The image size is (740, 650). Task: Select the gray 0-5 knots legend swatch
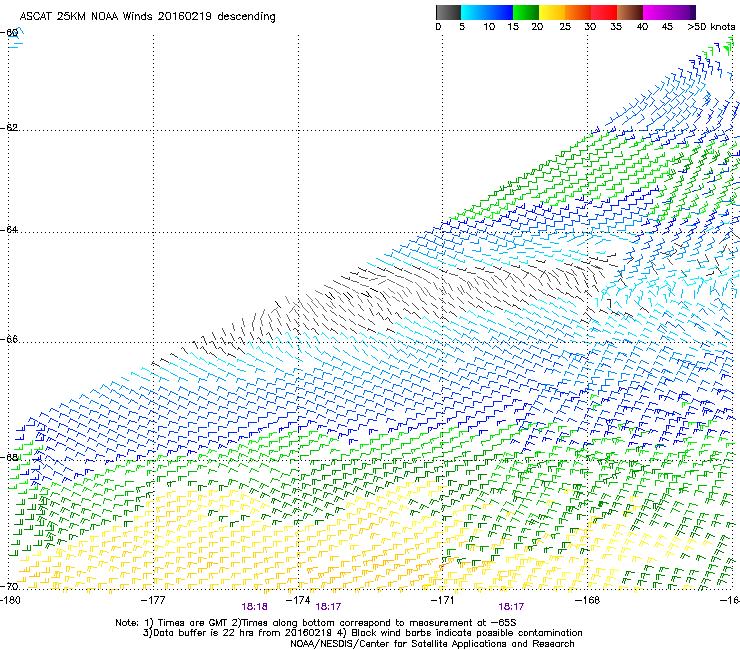click(448, 12)
